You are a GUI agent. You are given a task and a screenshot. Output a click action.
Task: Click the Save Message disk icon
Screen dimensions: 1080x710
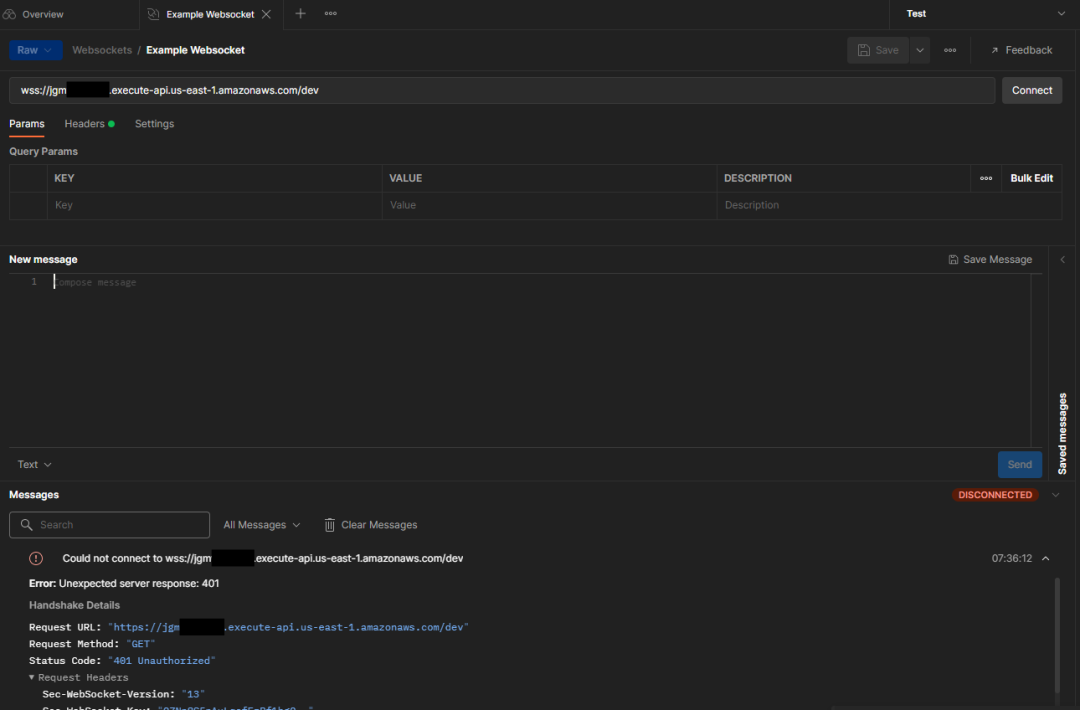click(954, 259)
